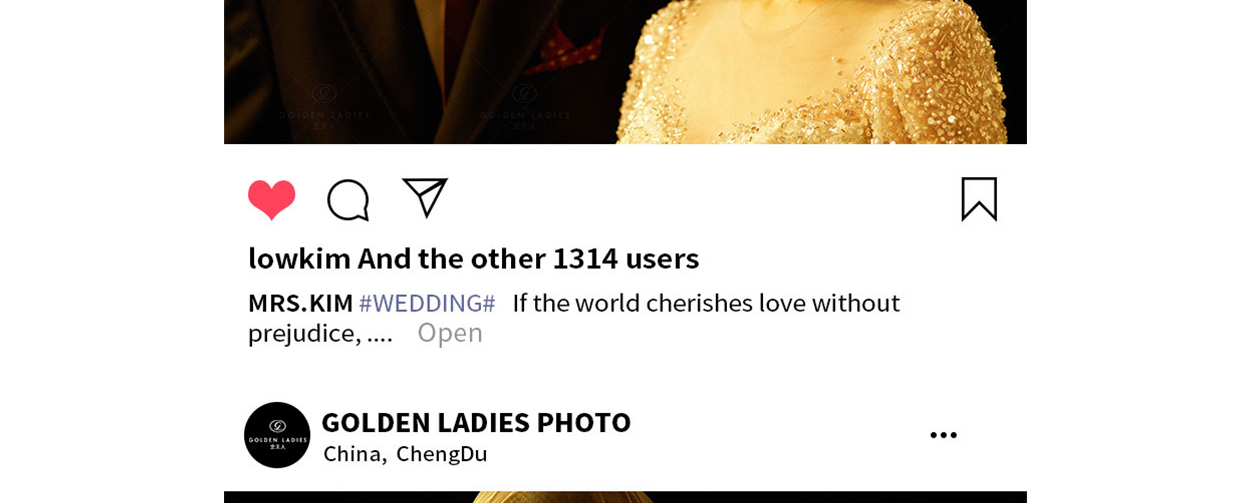Open the next post's photo at the bottom

[x=625, y=497]
